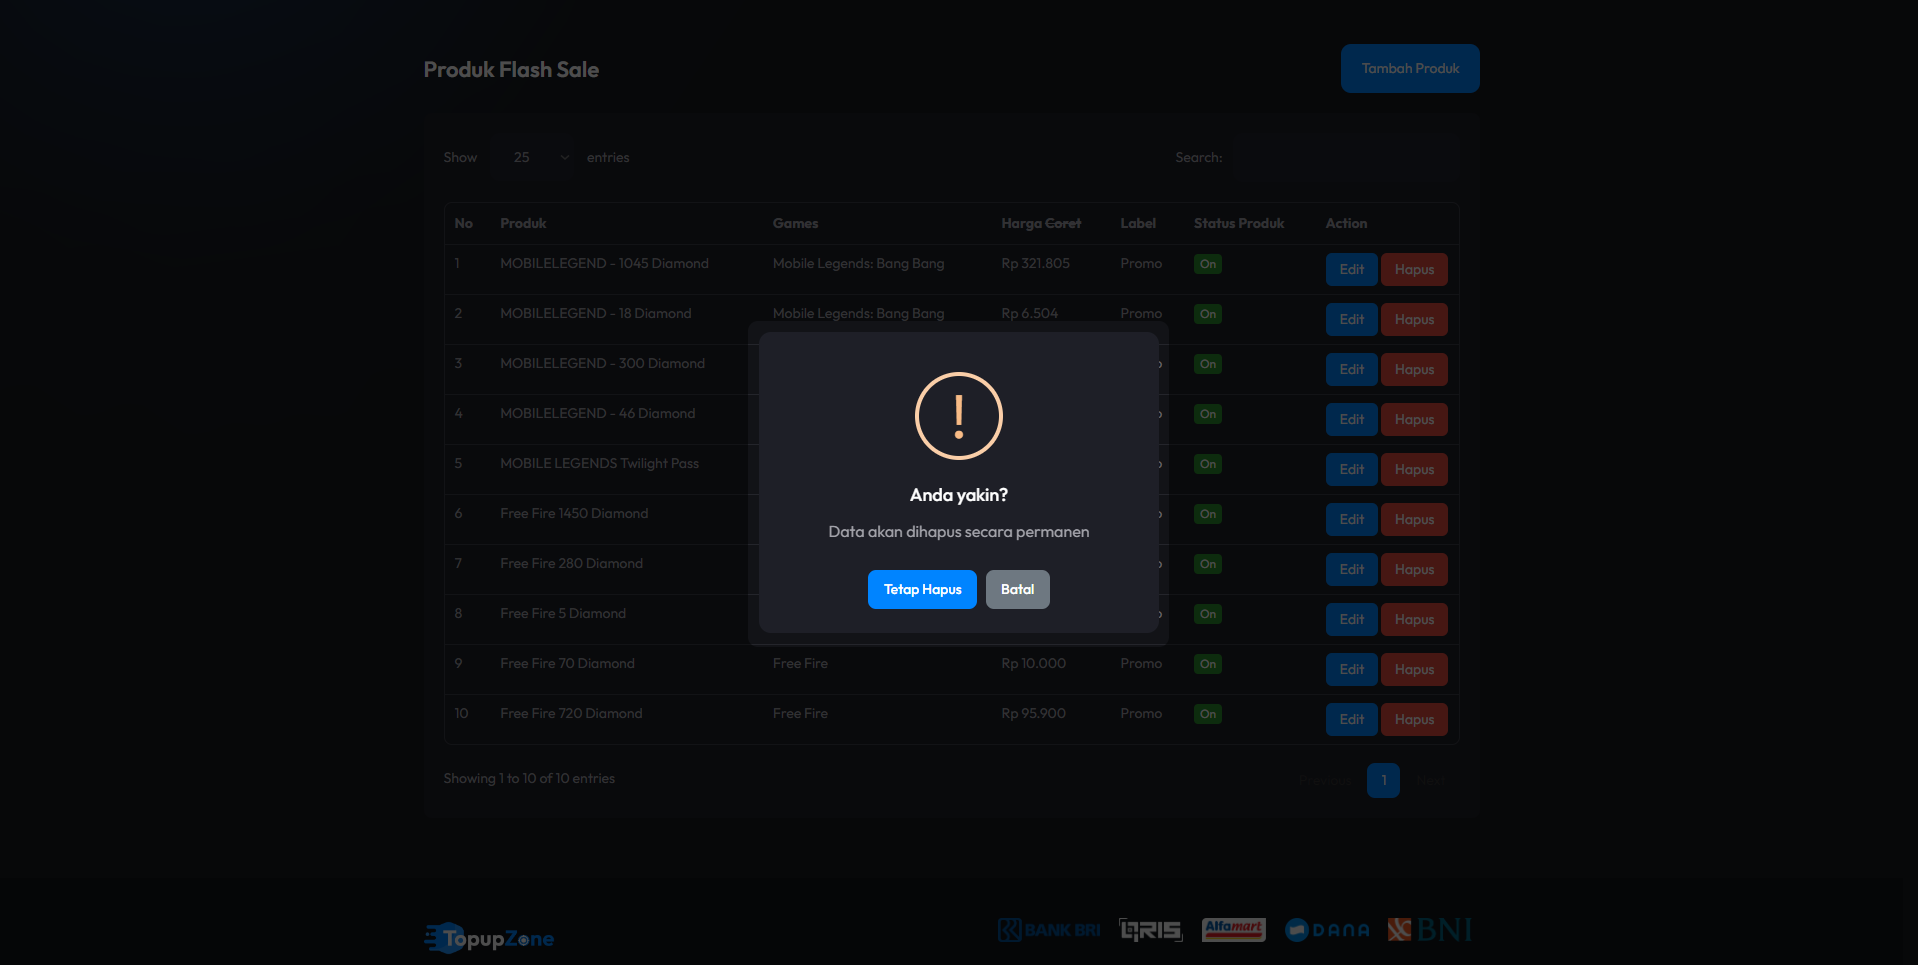
Task: Edit MOBILE LEGENDS Twilight Pass row
Action: click(x=1351, y=469)
